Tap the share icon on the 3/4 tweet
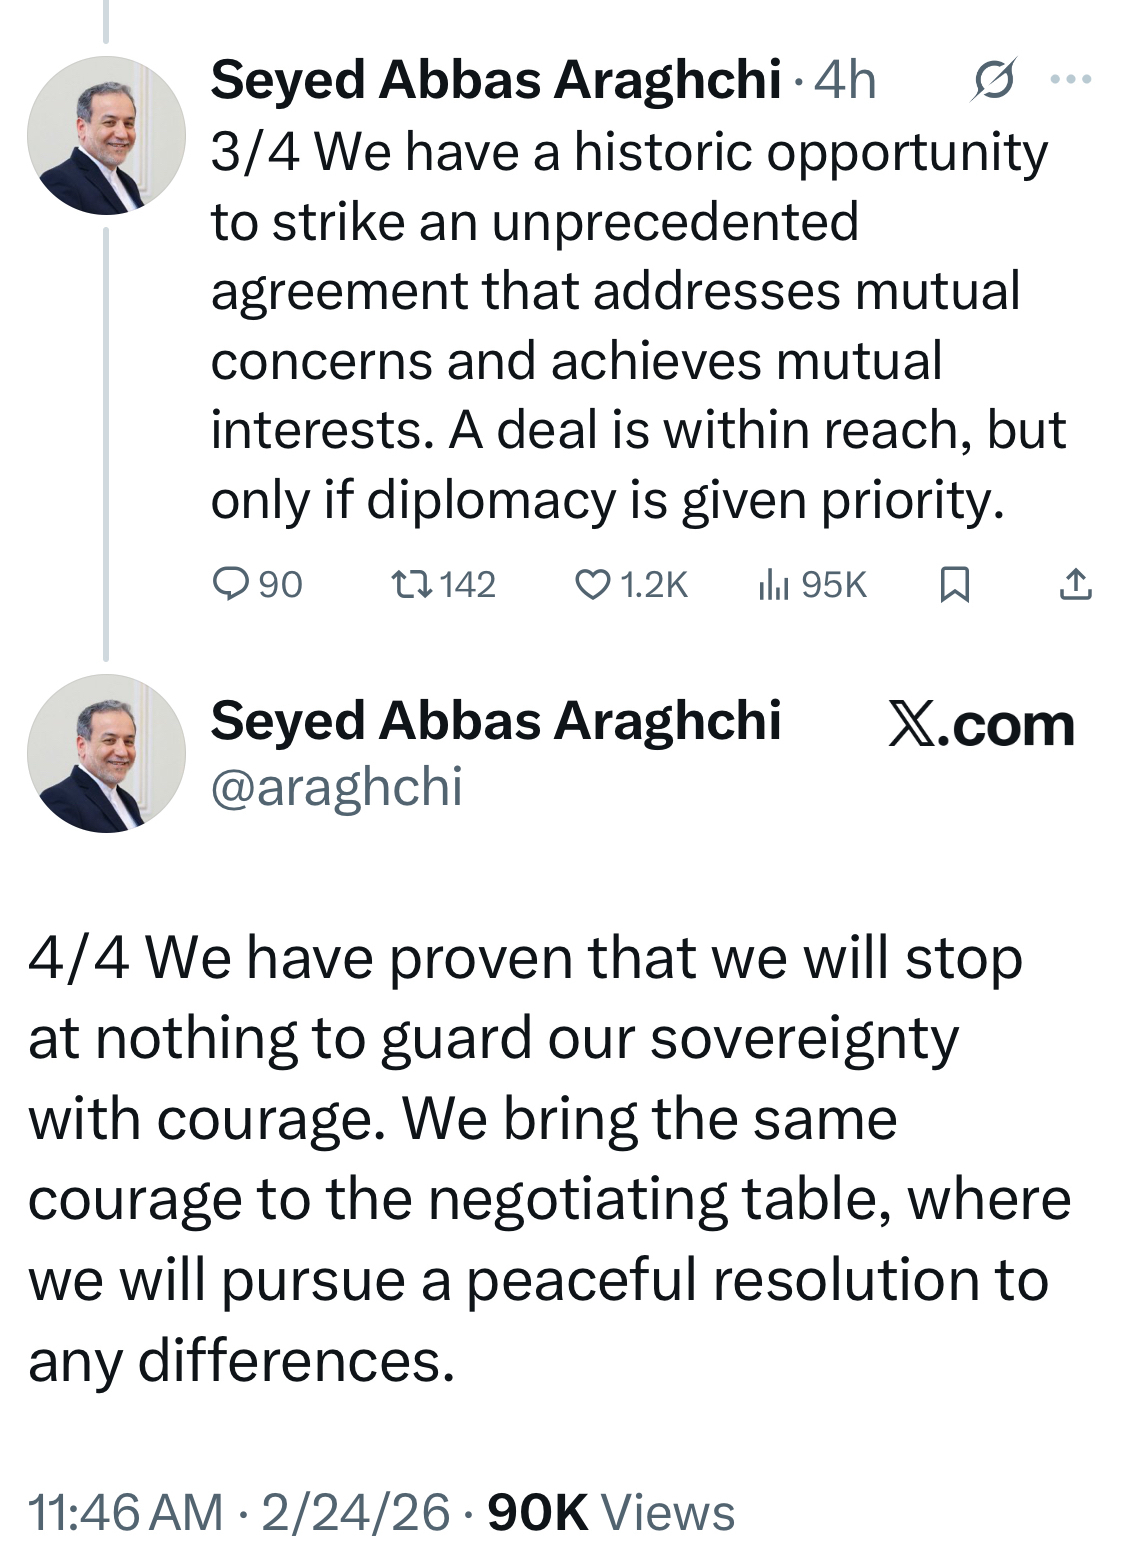Image resolution: width=1125 pixels, height=1564 pixels. (x=1075, y=584)
